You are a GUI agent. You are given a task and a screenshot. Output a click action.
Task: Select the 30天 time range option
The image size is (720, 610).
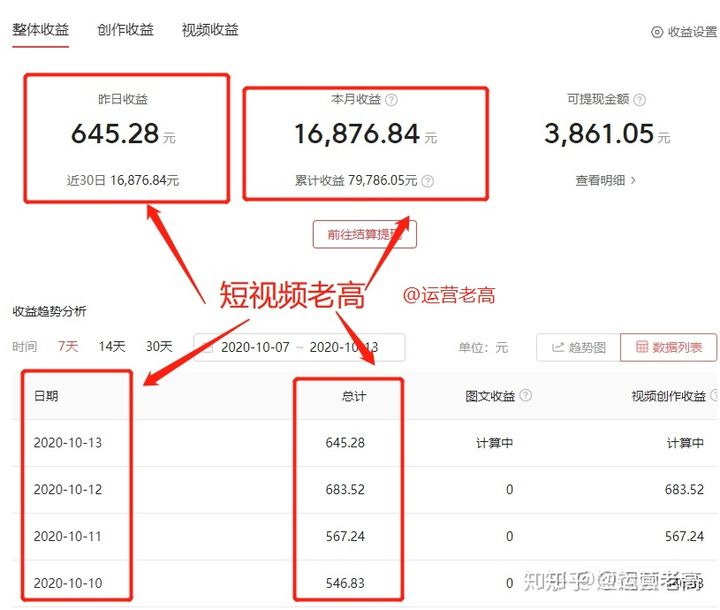(159, 347)
